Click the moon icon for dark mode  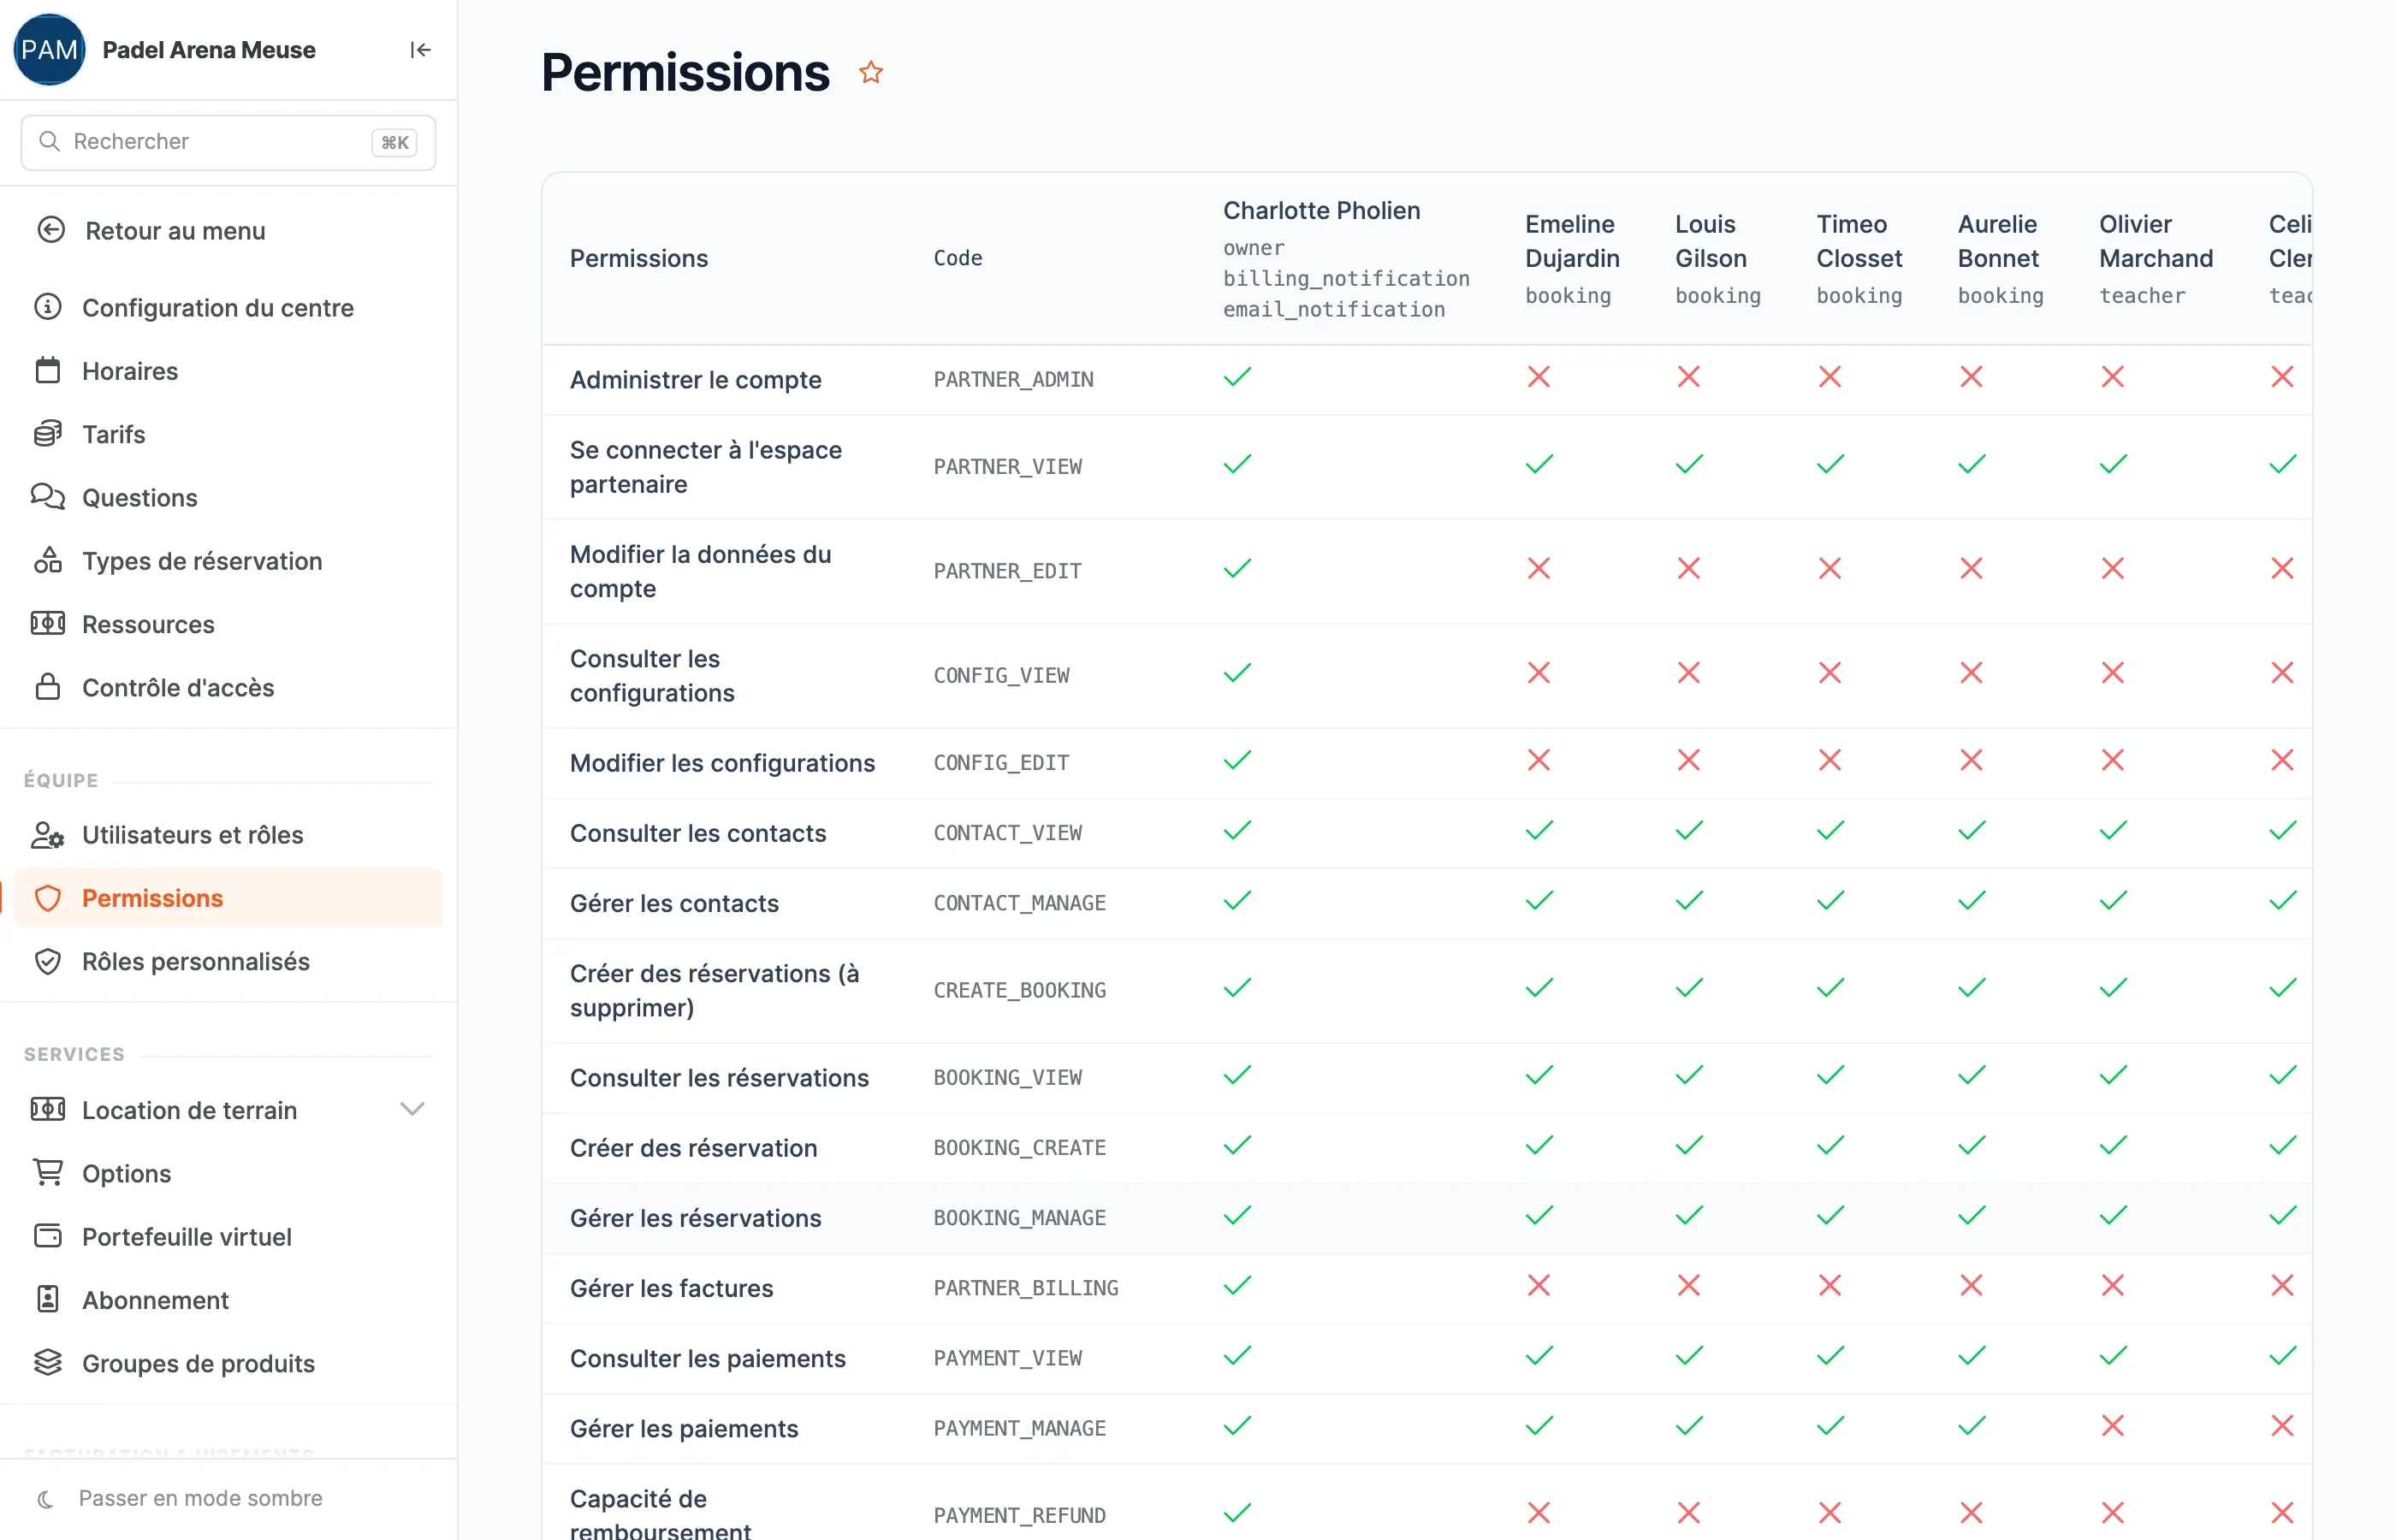[x=45, y=1498]
